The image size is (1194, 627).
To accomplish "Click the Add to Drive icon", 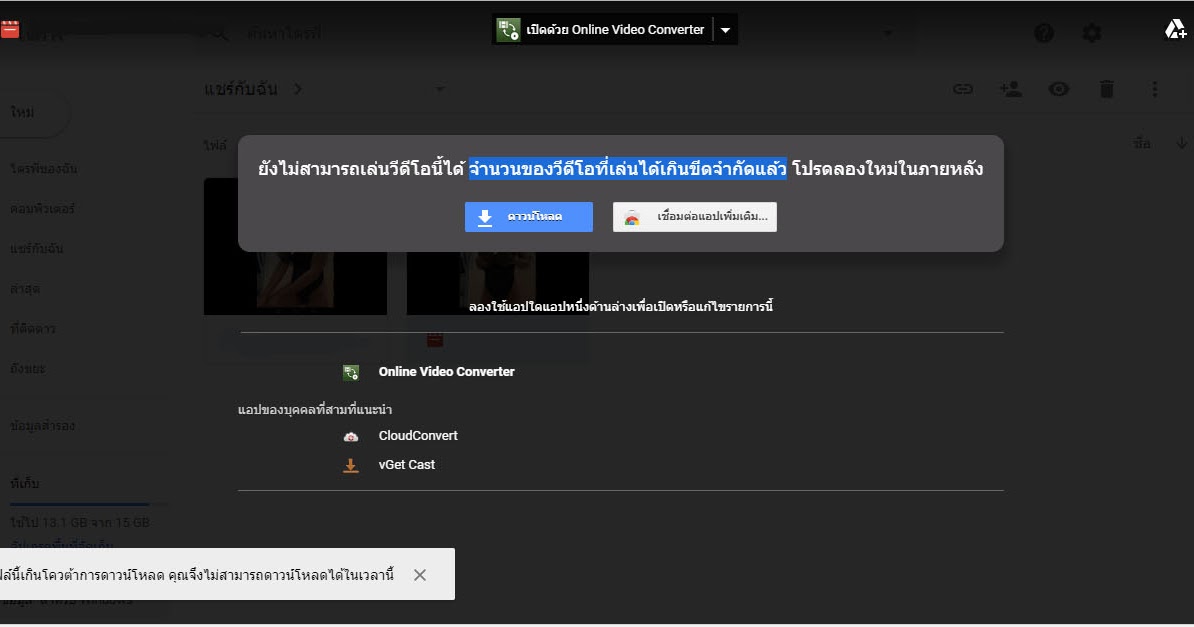I will [1175, 30].
